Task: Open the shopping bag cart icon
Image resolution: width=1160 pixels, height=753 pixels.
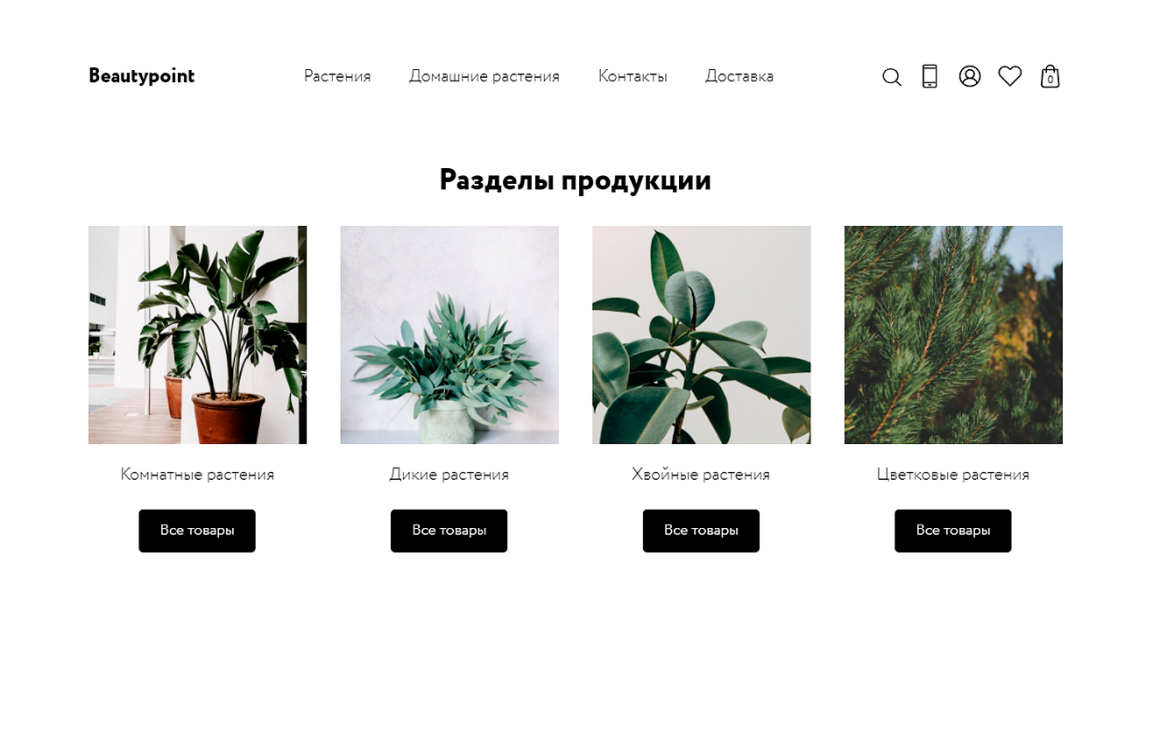Action: click(1050, 76)
